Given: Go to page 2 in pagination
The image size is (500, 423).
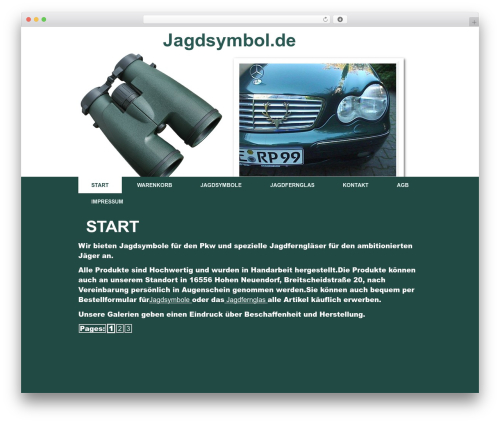Looking at the screenshot, I should [120, 329].
